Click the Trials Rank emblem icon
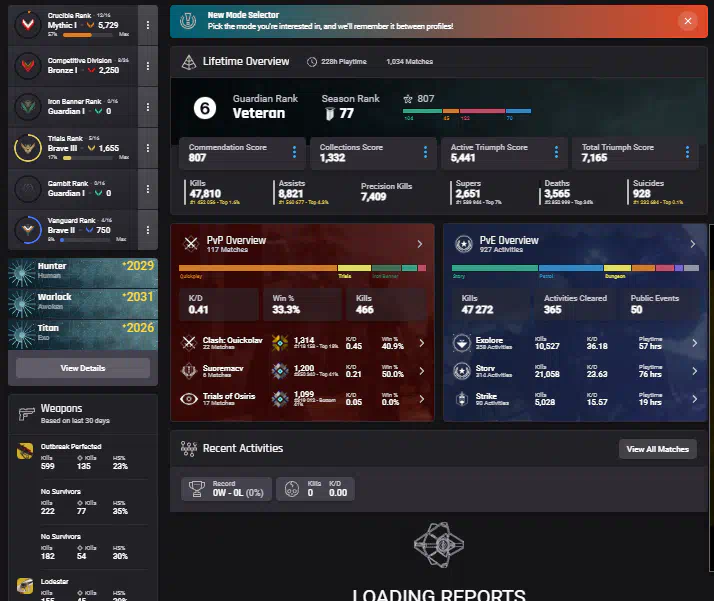 point(28,148)
